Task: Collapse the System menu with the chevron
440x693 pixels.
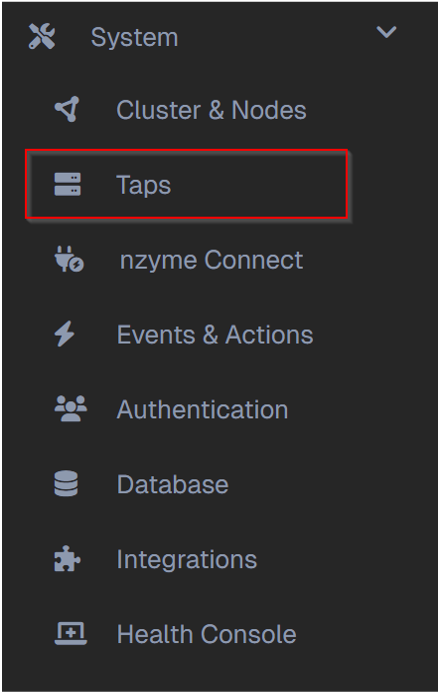Action: coord(386,32)
